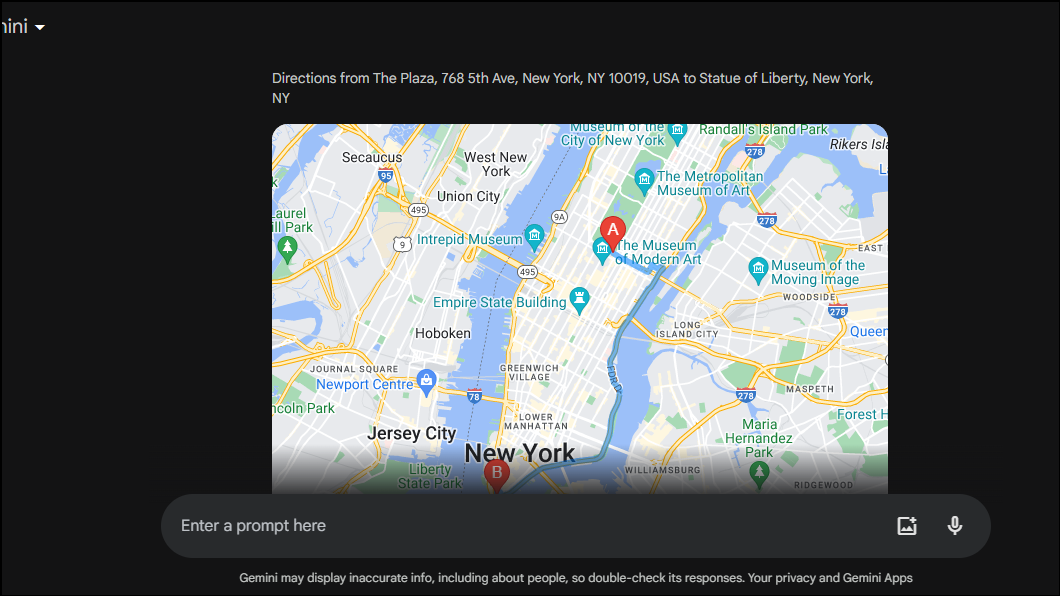Click the Museum of Modern Art pin
Viewport: 1060px width, 596px height.
(x=602, y=251)
